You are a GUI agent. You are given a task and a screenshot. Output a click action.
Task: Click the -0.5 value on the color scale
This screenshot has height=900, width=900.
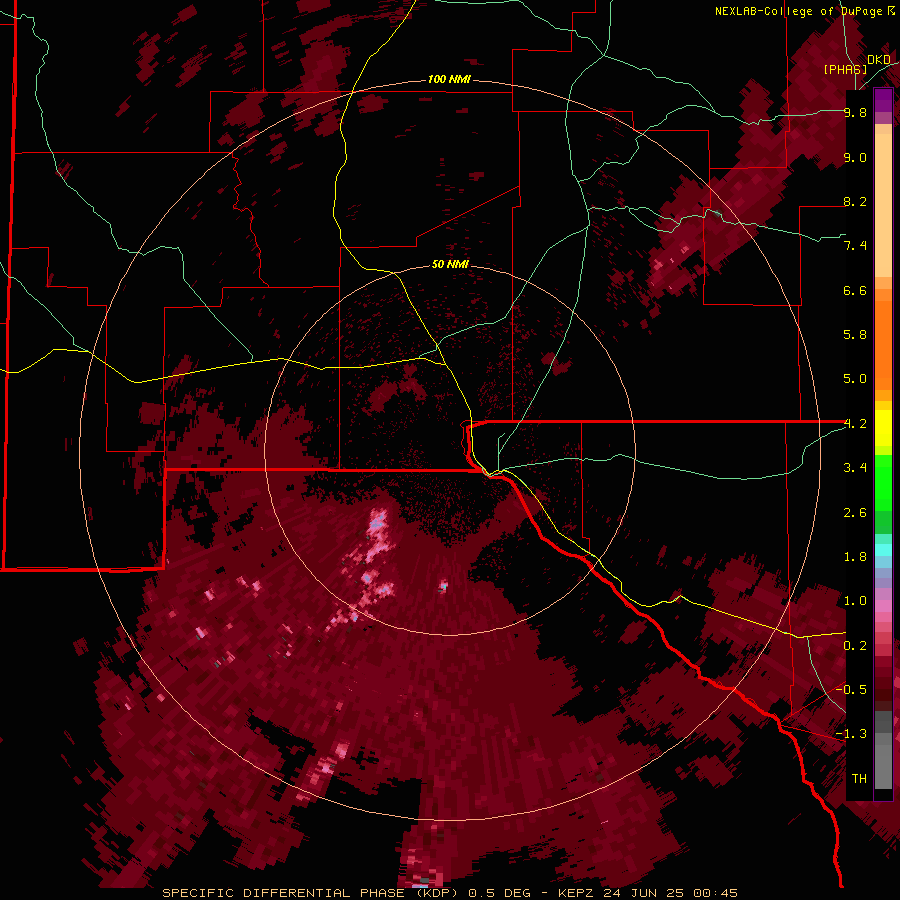pyautogui.click(x=851, y=690)
